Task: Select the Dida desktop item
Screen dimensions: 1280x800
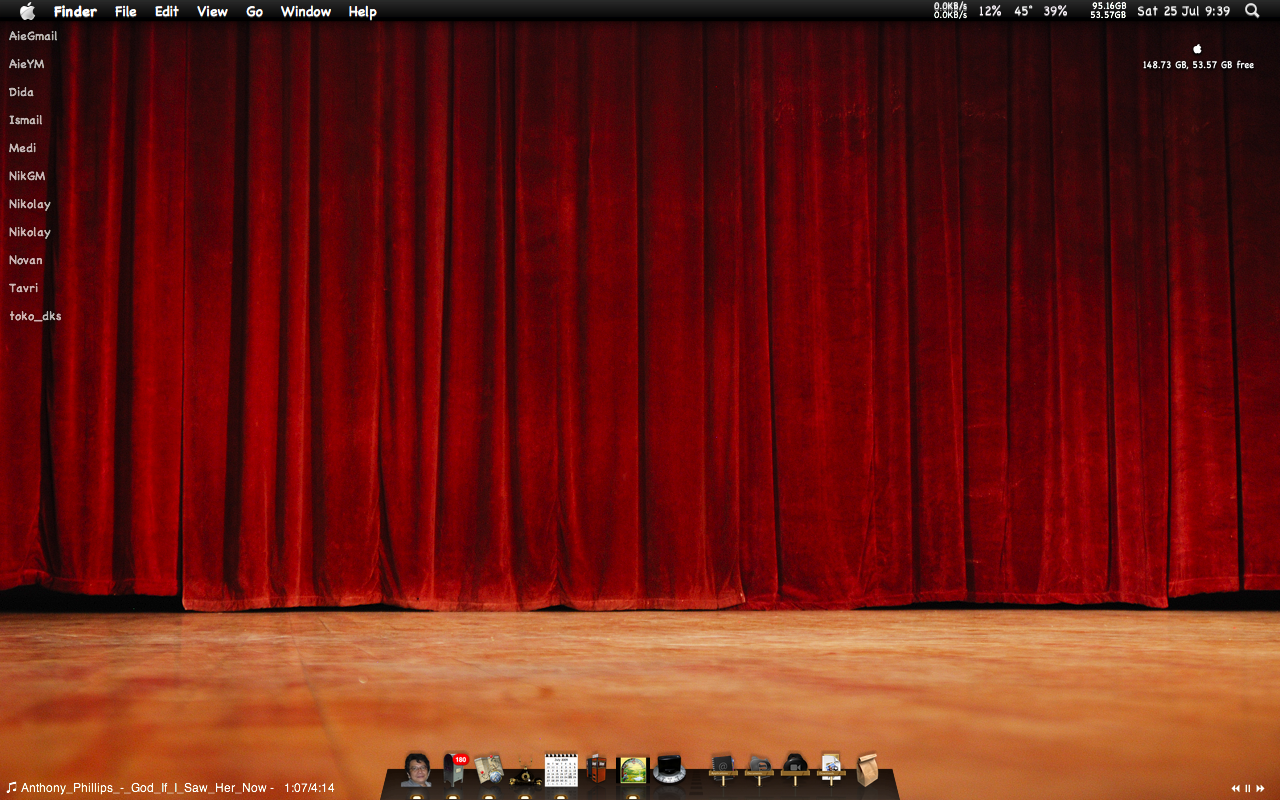Action: 21,92
